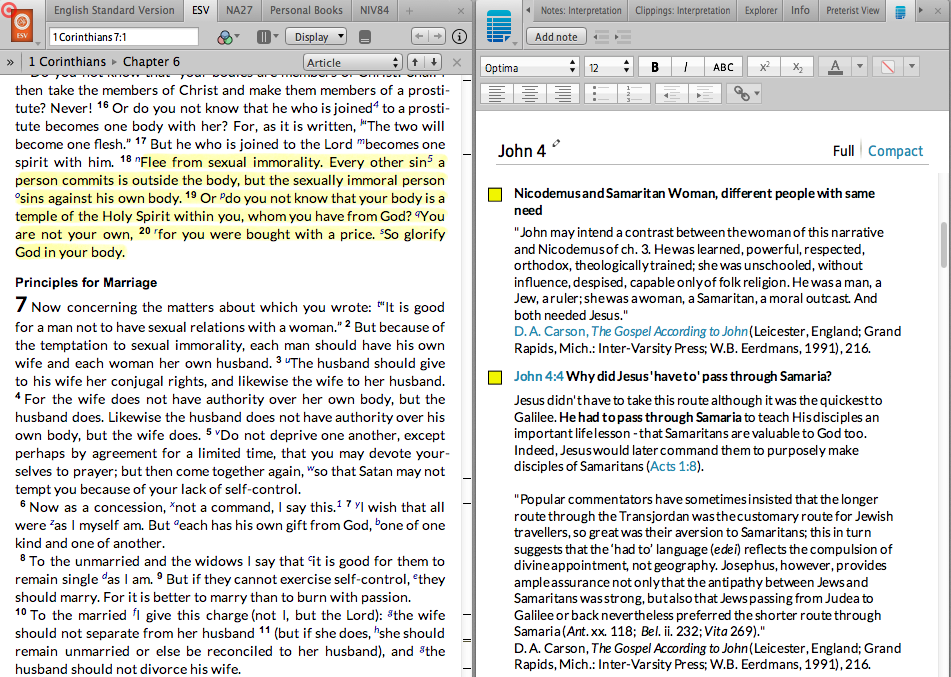
Task: Insert a numbered list
Action: (634, 93)
